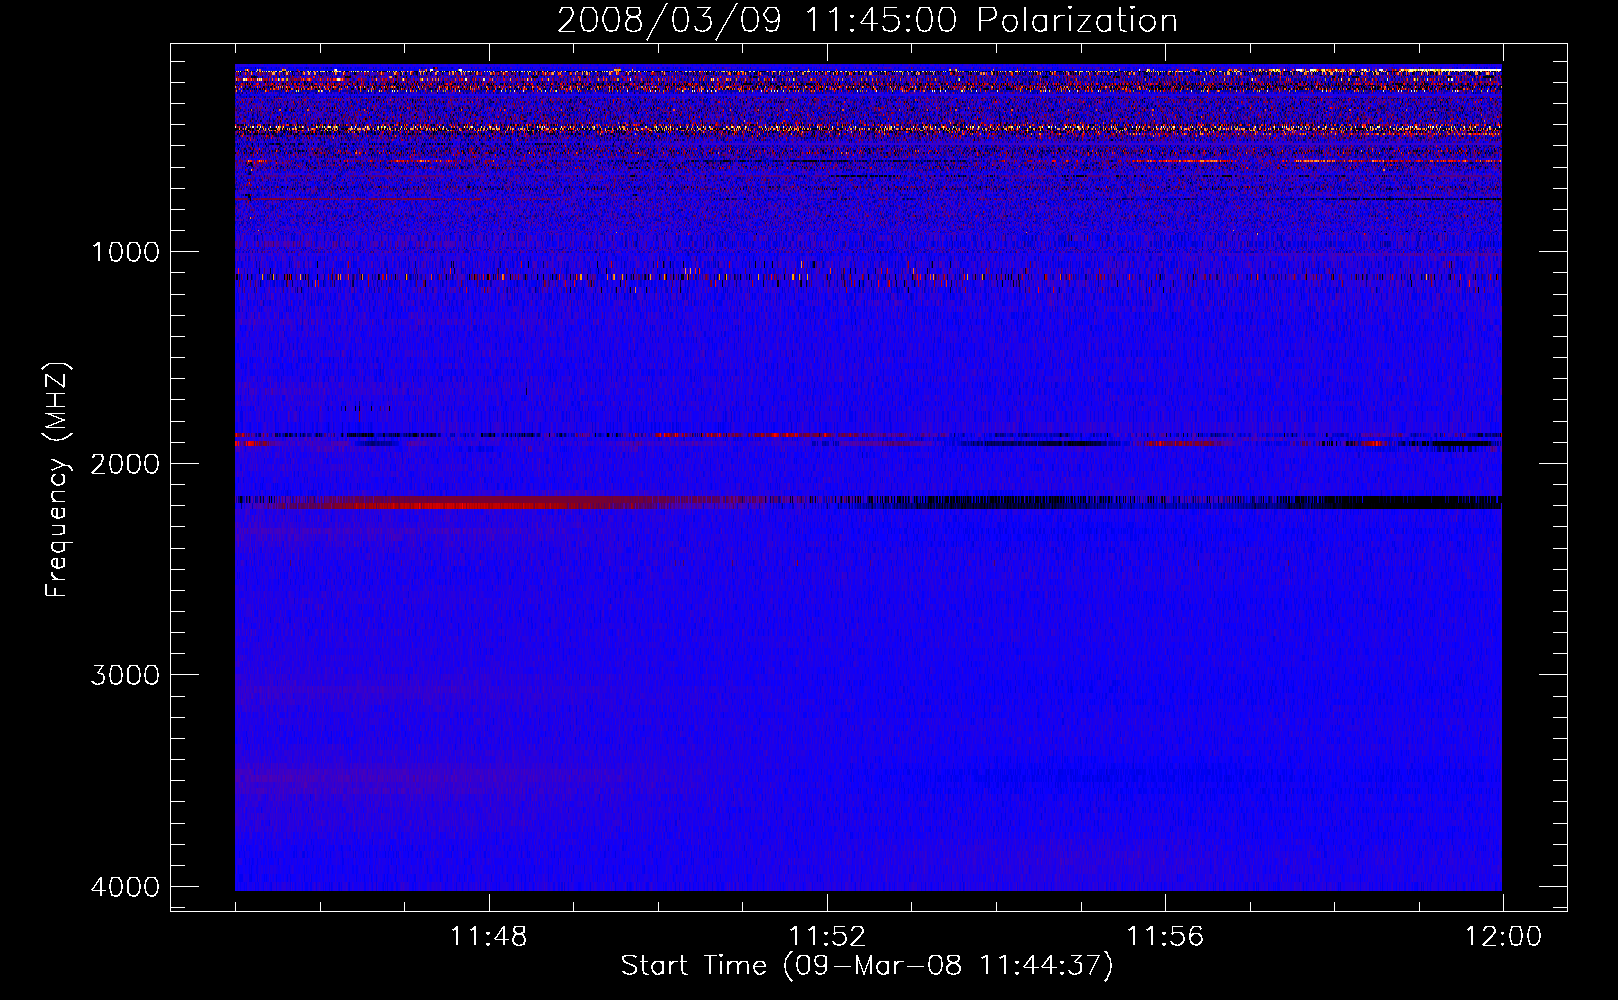
Task: Click the 1000 frequency tick label
Action: click(x=125, y=252)
